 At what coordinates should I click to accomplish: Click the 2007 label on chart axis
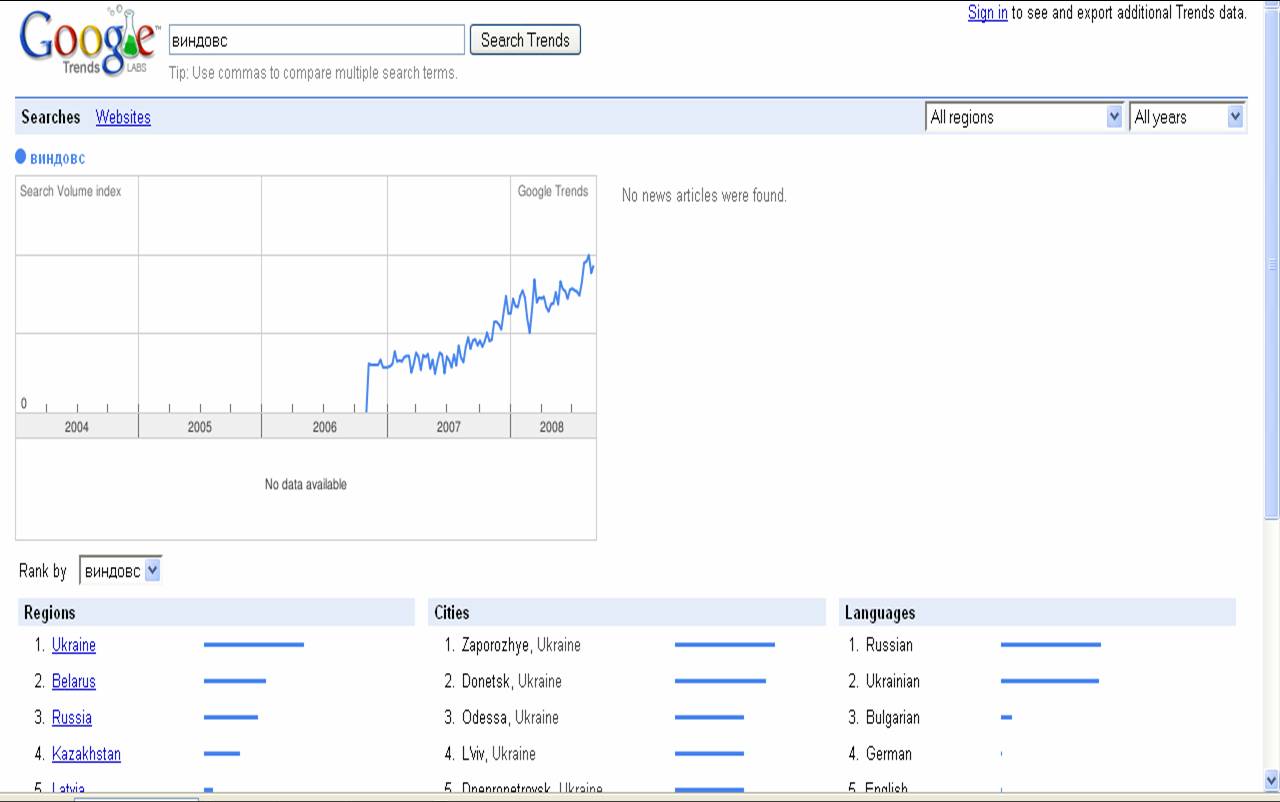(x=448, y=427)
